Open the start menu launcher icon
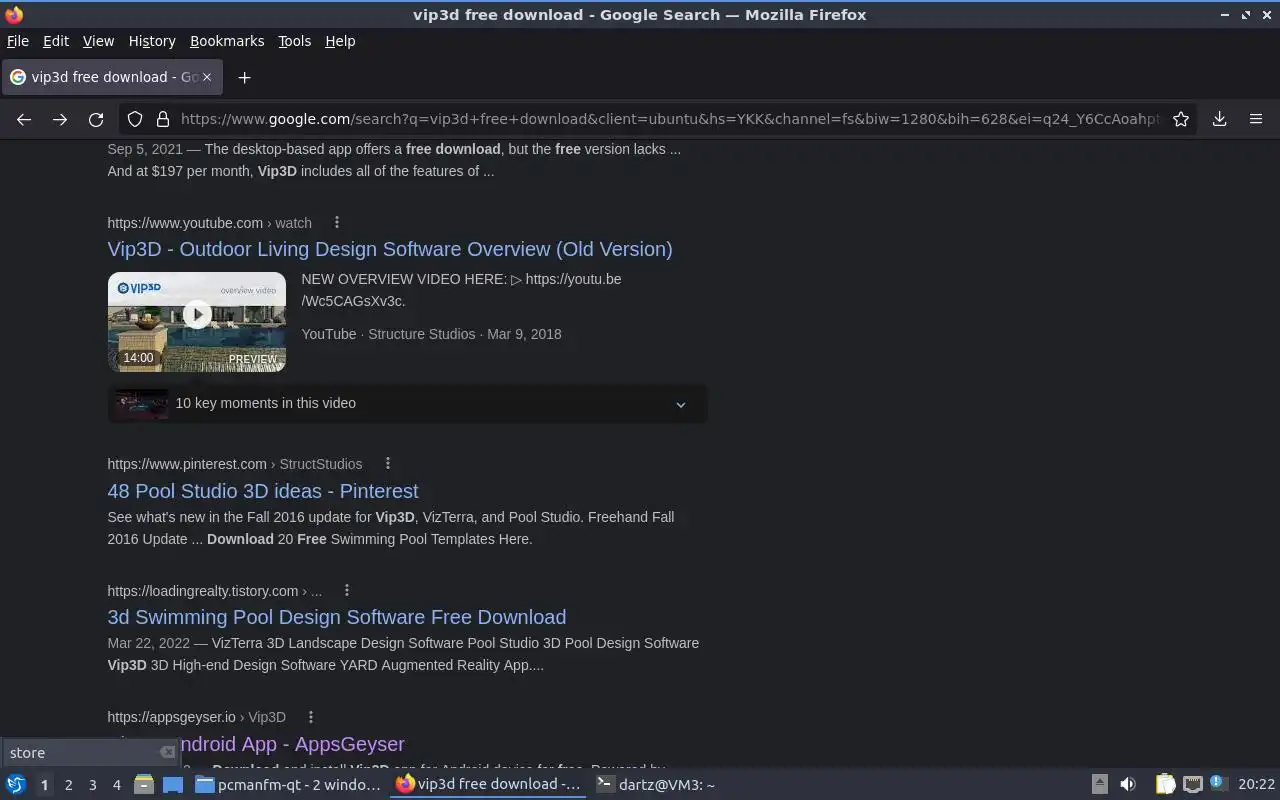1280x800 pixels. 16,784
